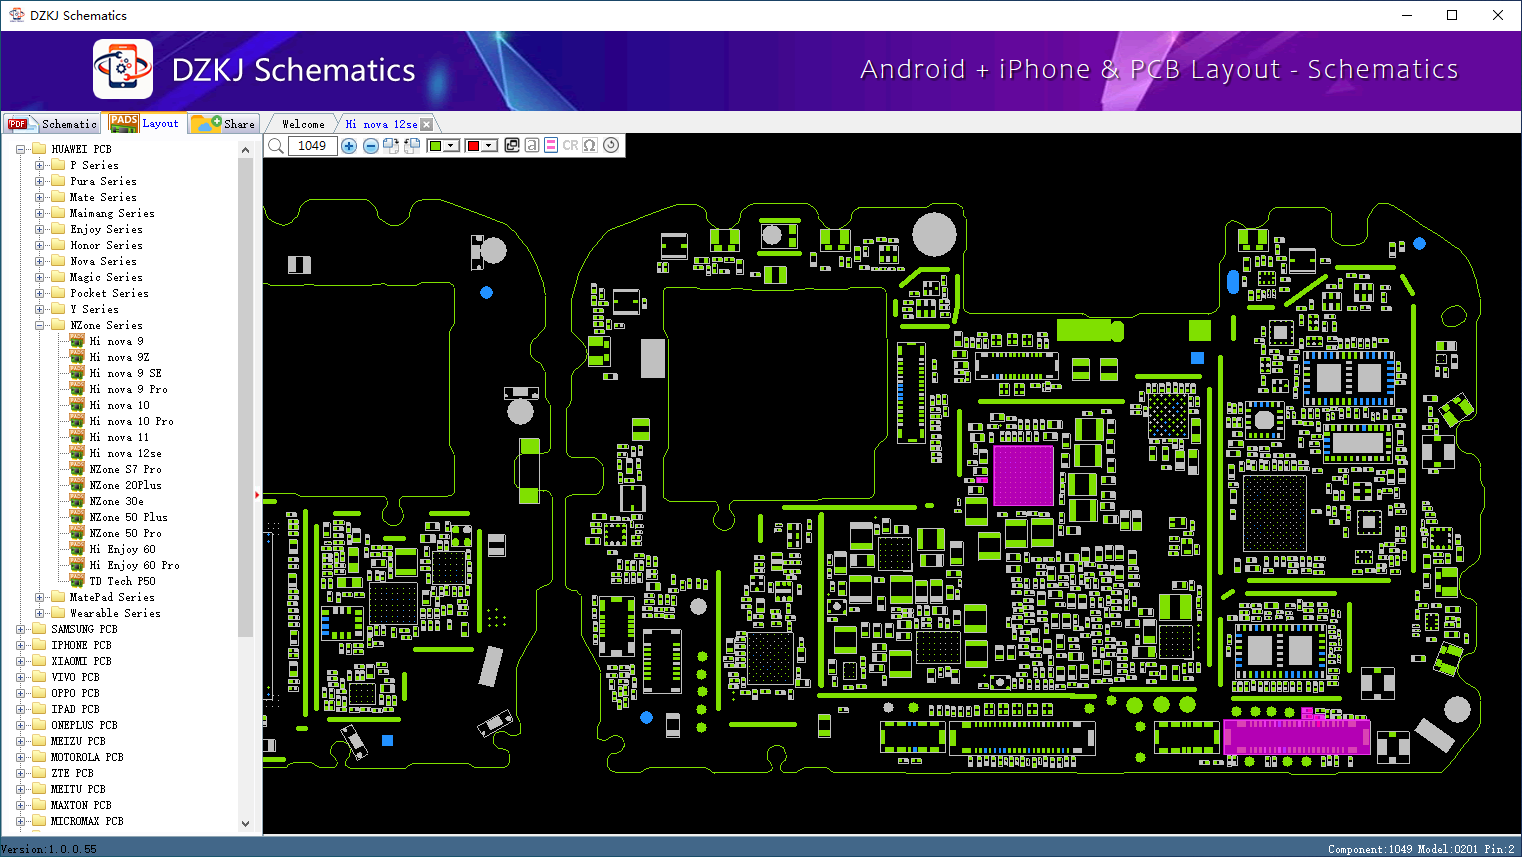1522x857 pixels.
Task: Click the green color swatch
Action: click(x=435, y=146)
